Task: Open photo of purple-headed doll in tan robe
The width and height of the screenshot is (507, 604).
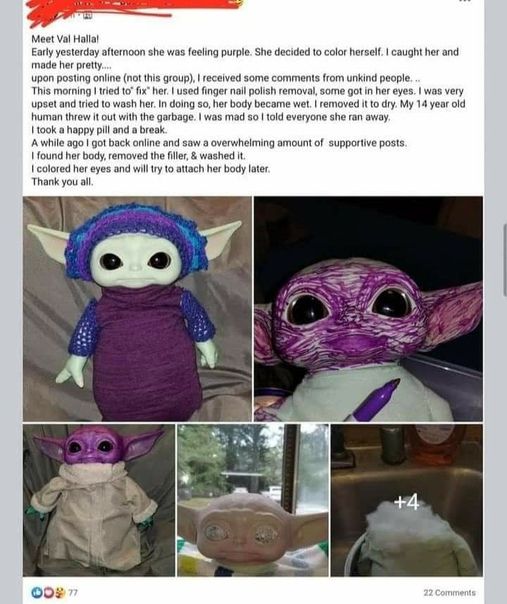Action: [x=99, y=500]
